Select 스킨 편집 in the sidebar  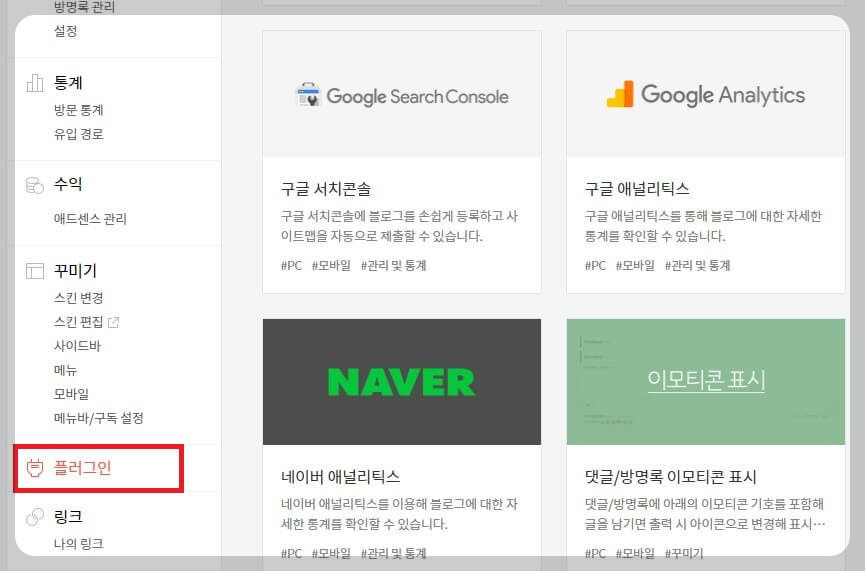point(78,322)
